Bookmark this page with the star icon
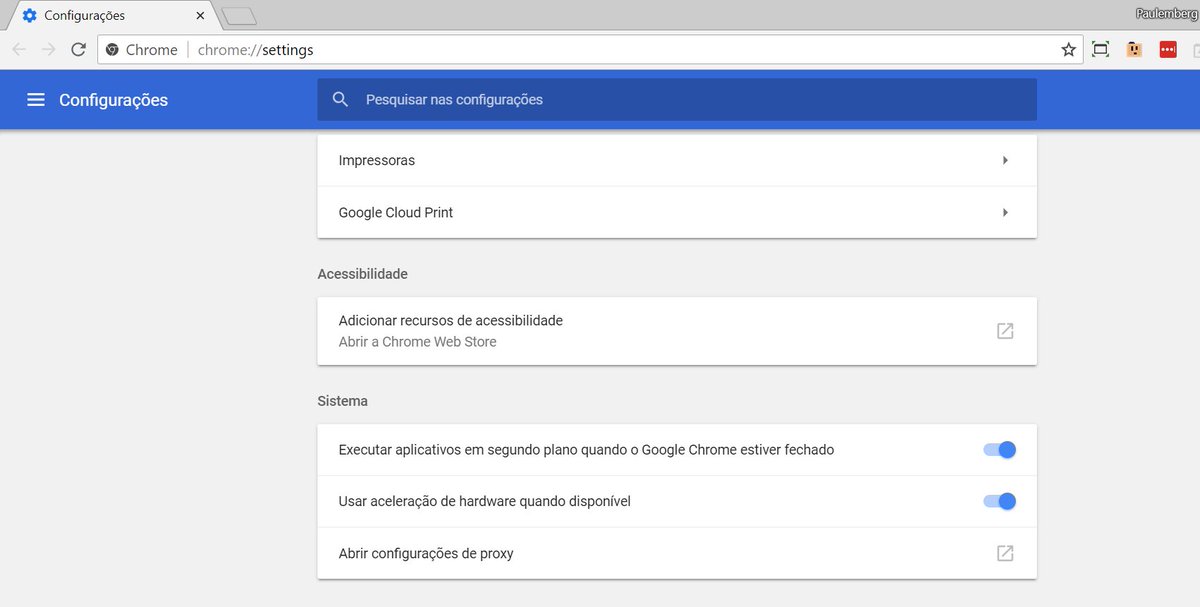The width and height of the screenshot is (1200, 607). coord(1068,49)
